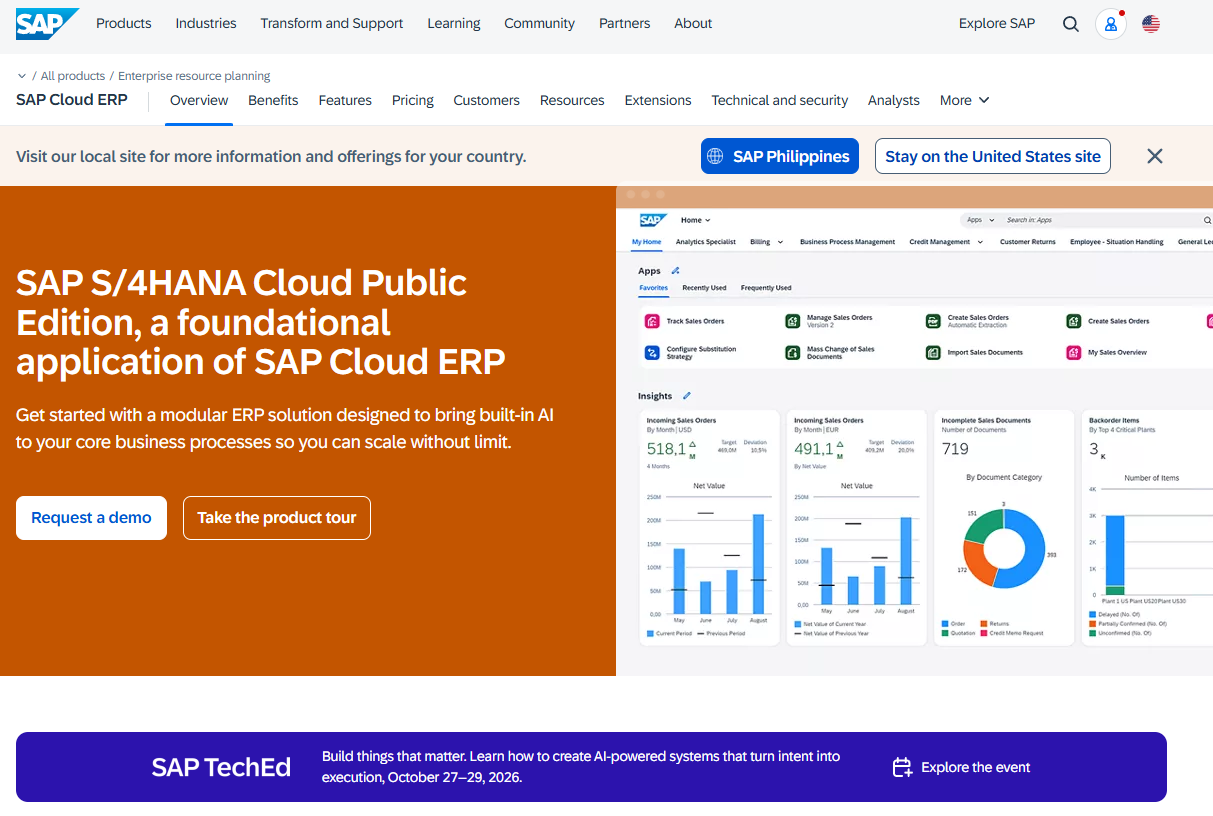This screenshot has width=1213, height=816.
Task: Switch to the Pricing tab
Action: point(413,100)
